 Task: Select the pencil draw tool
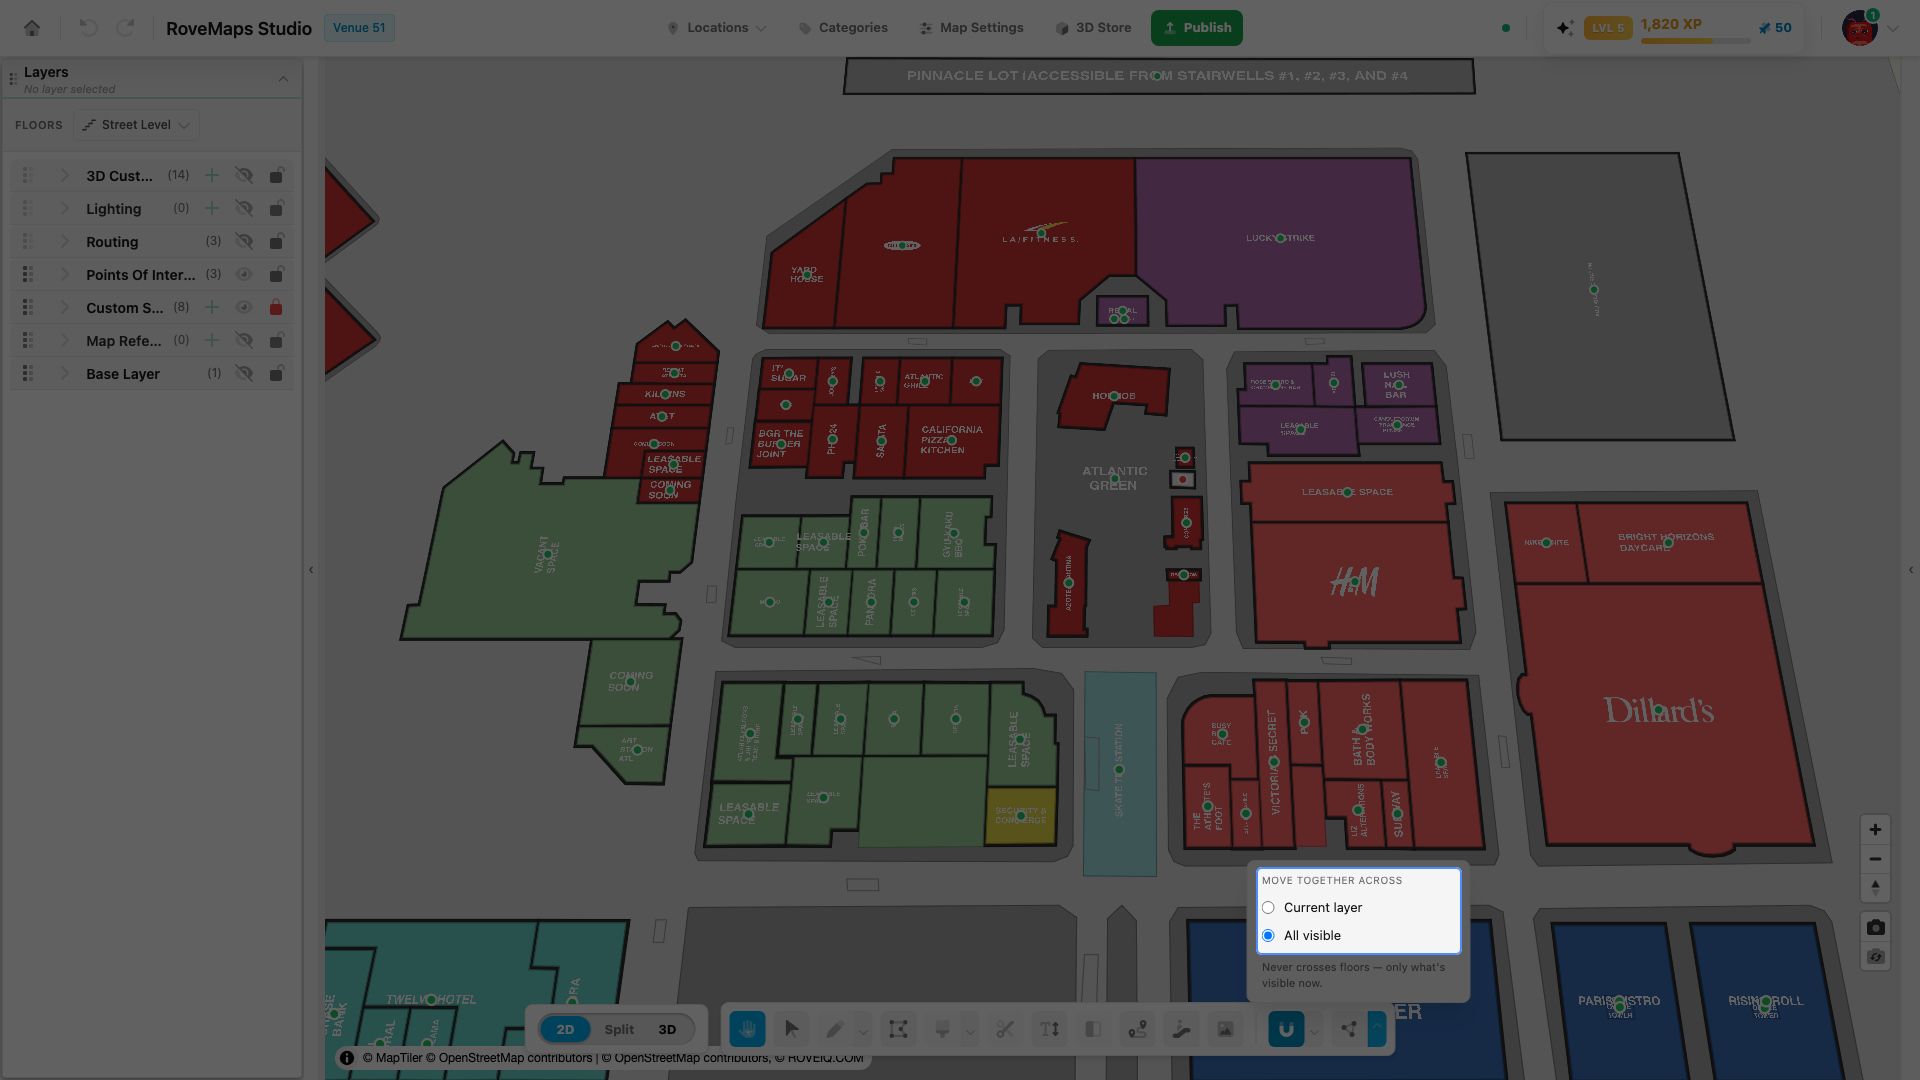coord(835,1029)
